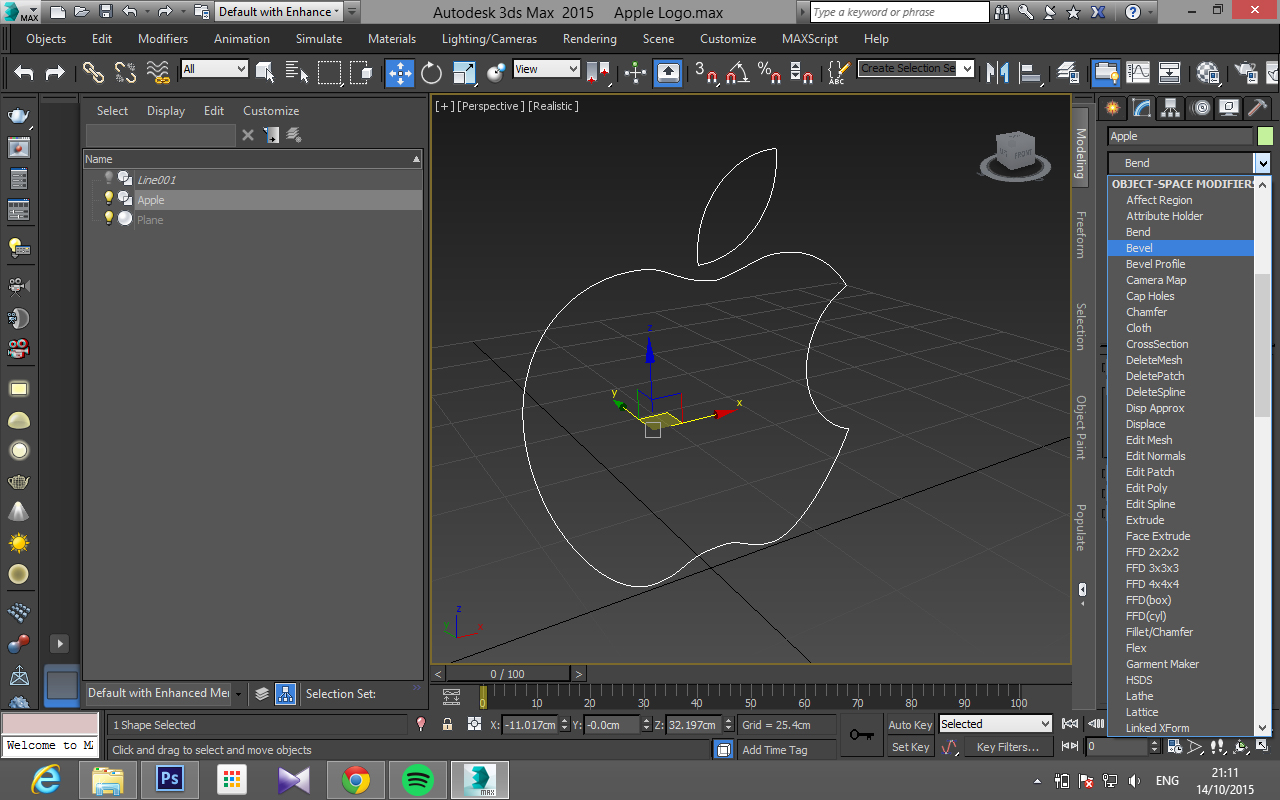Toggle the 3D Snaps button
Viewport: 1280px width, 800px height.
click(706, 72)
